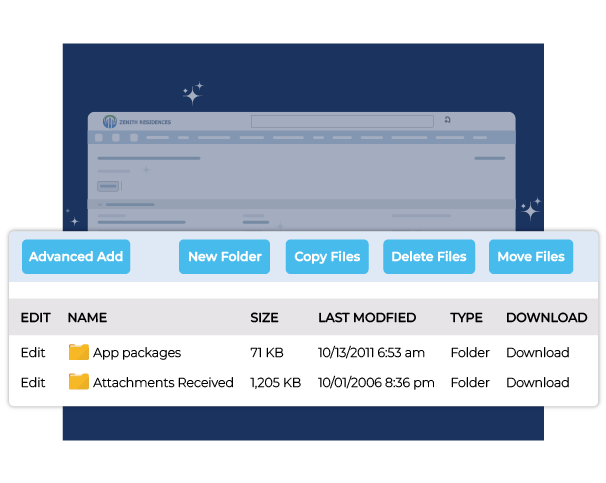Click Edit for App packages row
The image size is (606, 483).
(x=33, y=353)
